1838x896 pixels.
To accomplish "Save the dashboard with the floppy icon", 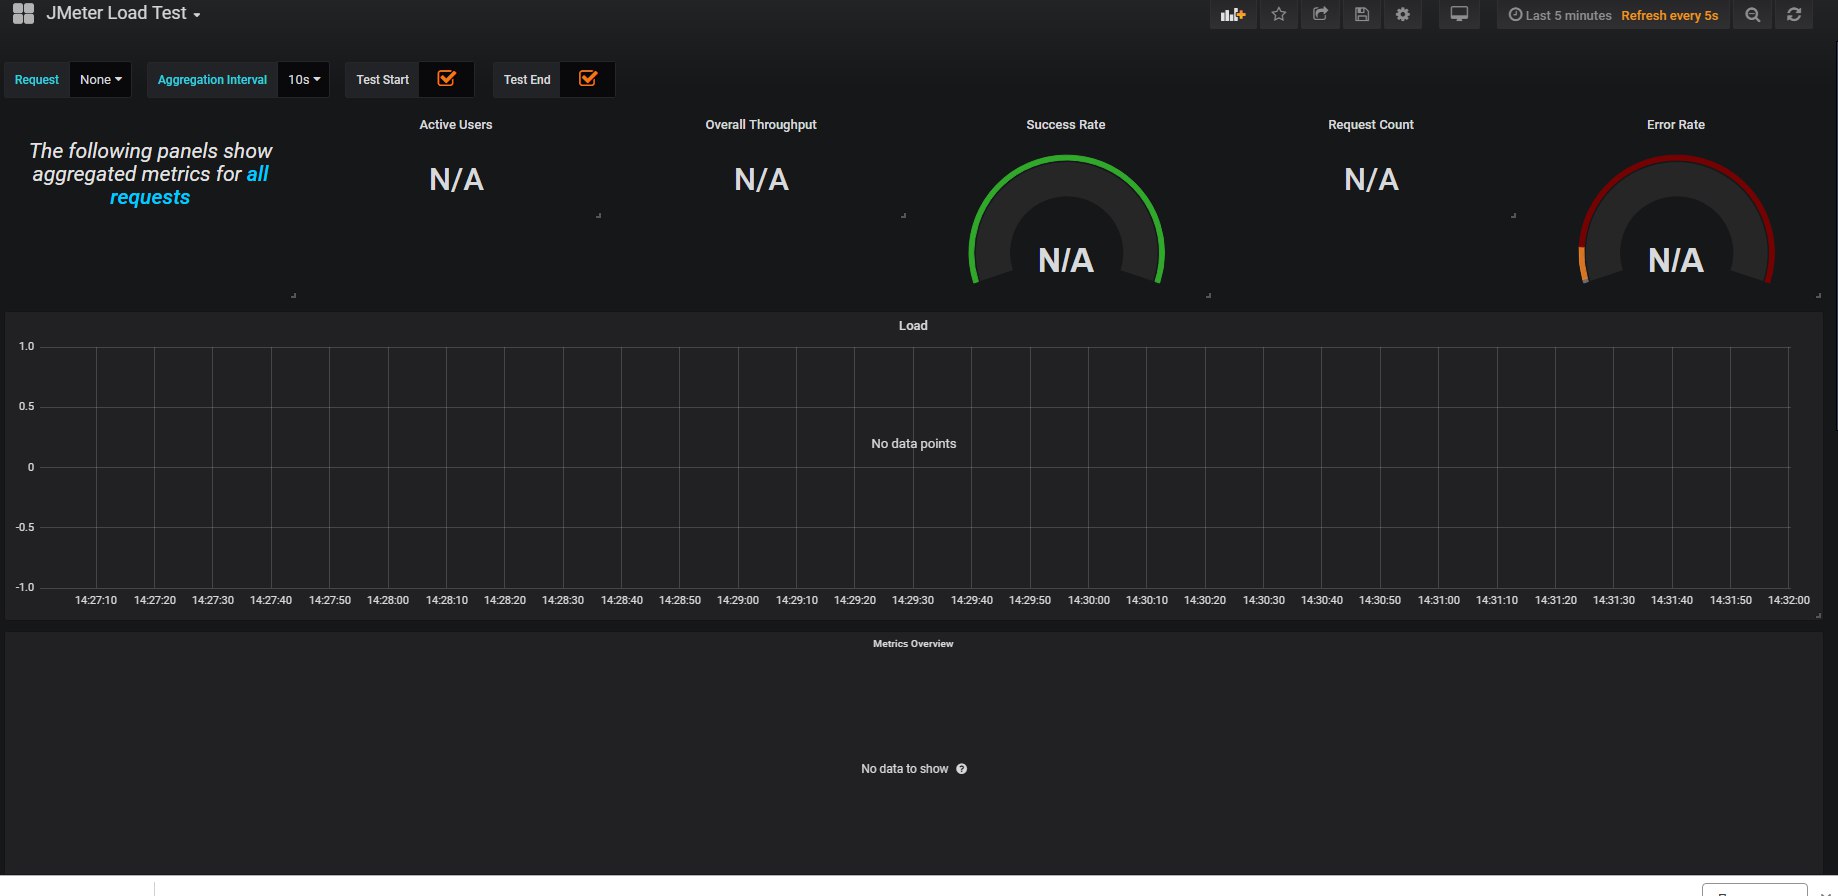I will click(1361, 15).
